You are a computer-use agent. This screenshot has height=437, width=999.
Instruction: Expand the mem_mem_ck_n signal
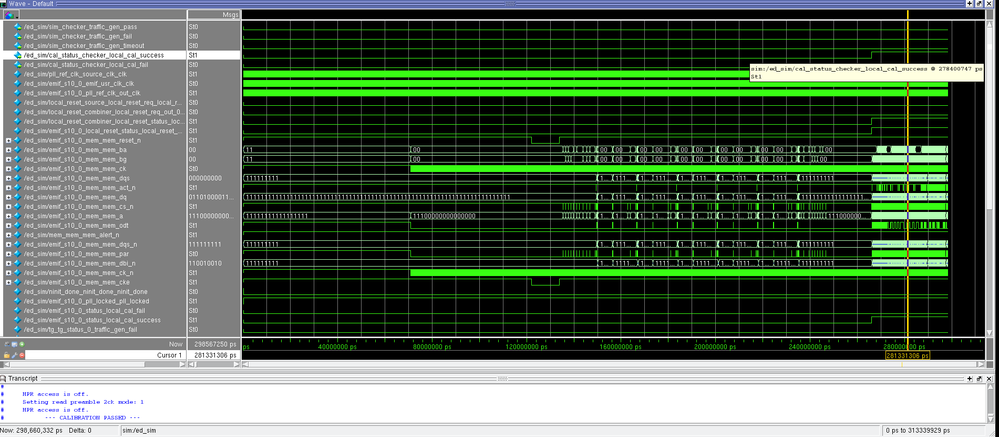[x=8, y=273]
